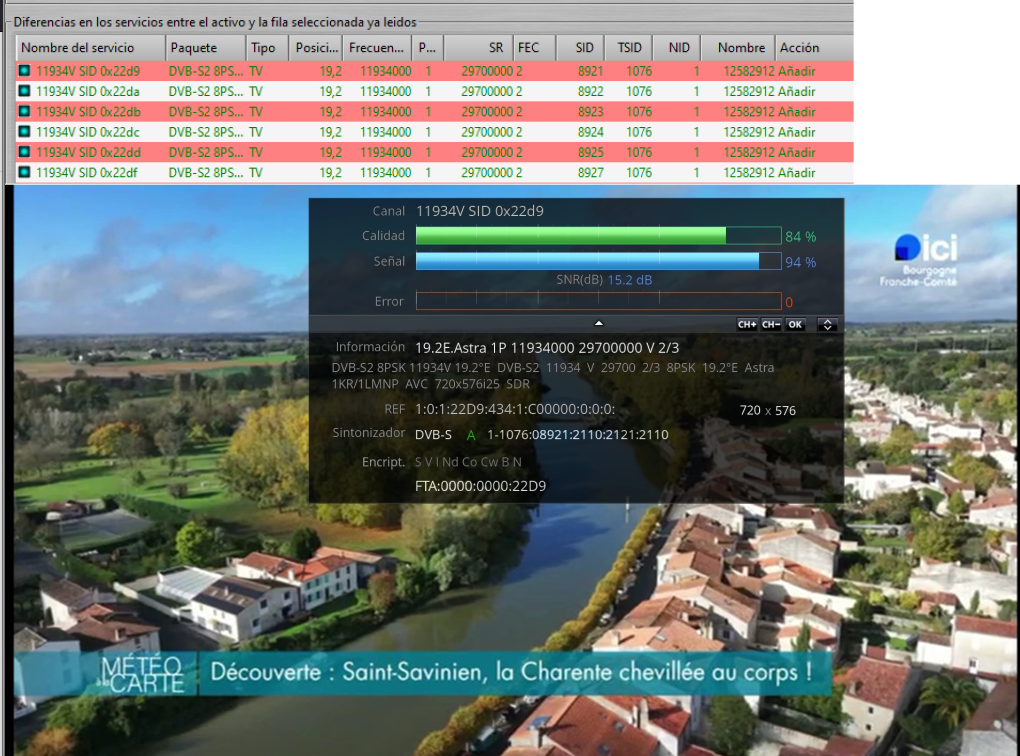This screenshot has width=1020, height=756.
Task: Select row 11934V SID 0x22dd
Action: click(435, 152)
